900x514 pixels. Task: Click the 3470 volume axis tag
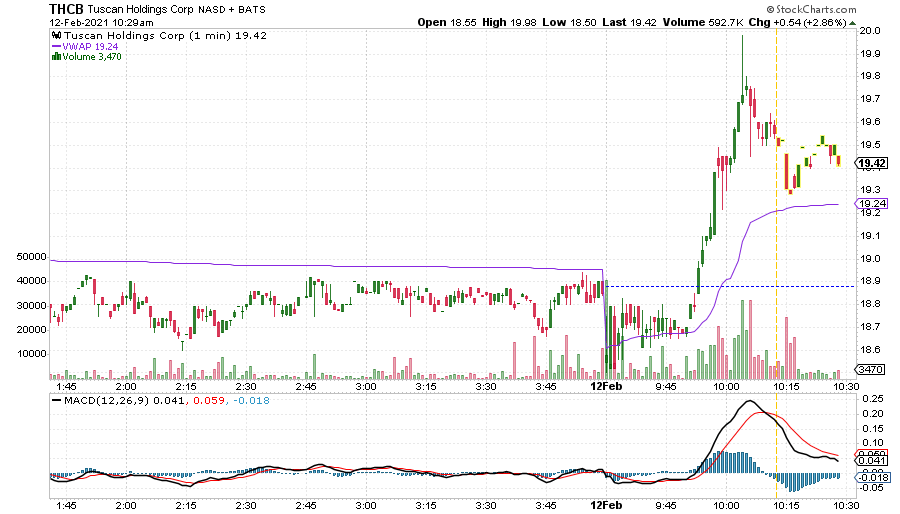pyautogui.click(x=871, y=369)
